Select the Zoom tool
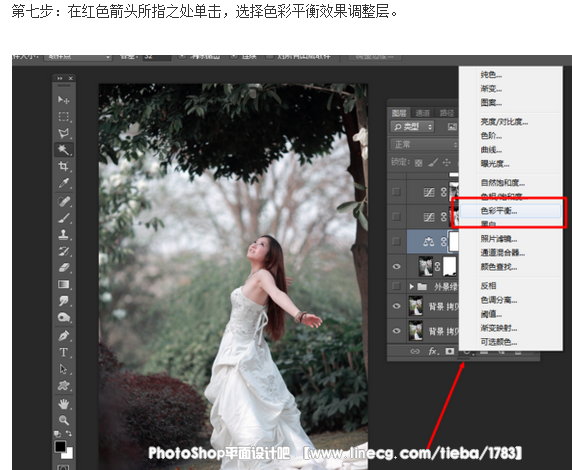 pos(63,420)
